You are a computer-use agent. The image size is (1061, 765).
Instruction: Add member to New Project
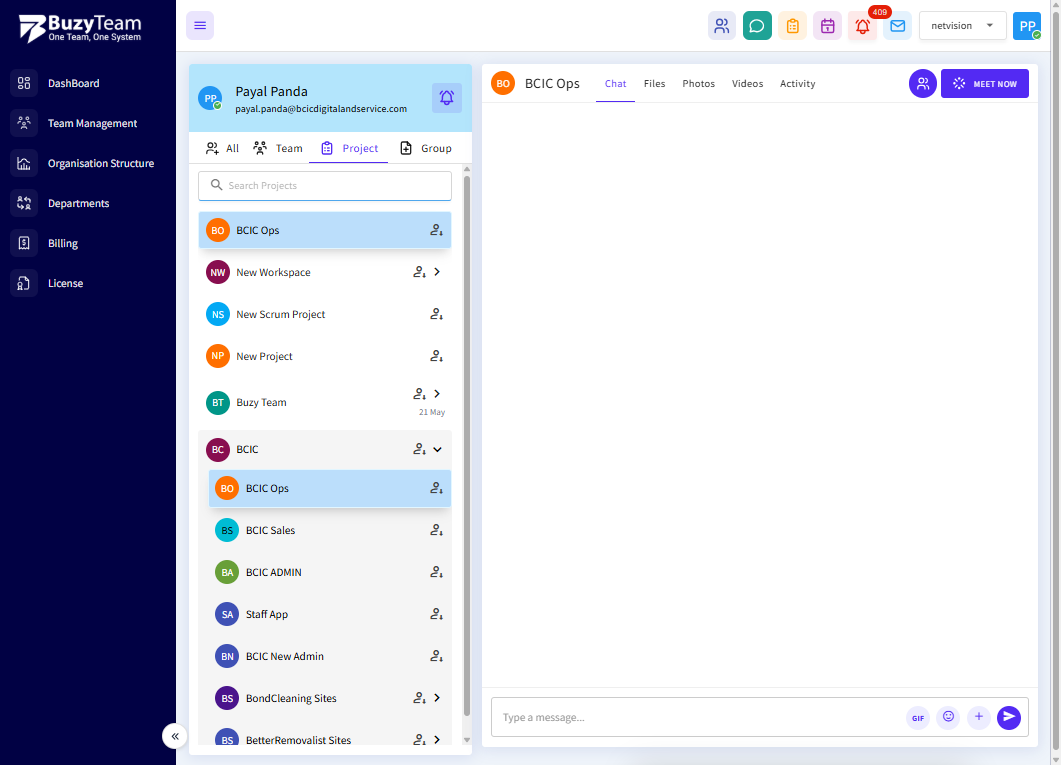point(436,356)
